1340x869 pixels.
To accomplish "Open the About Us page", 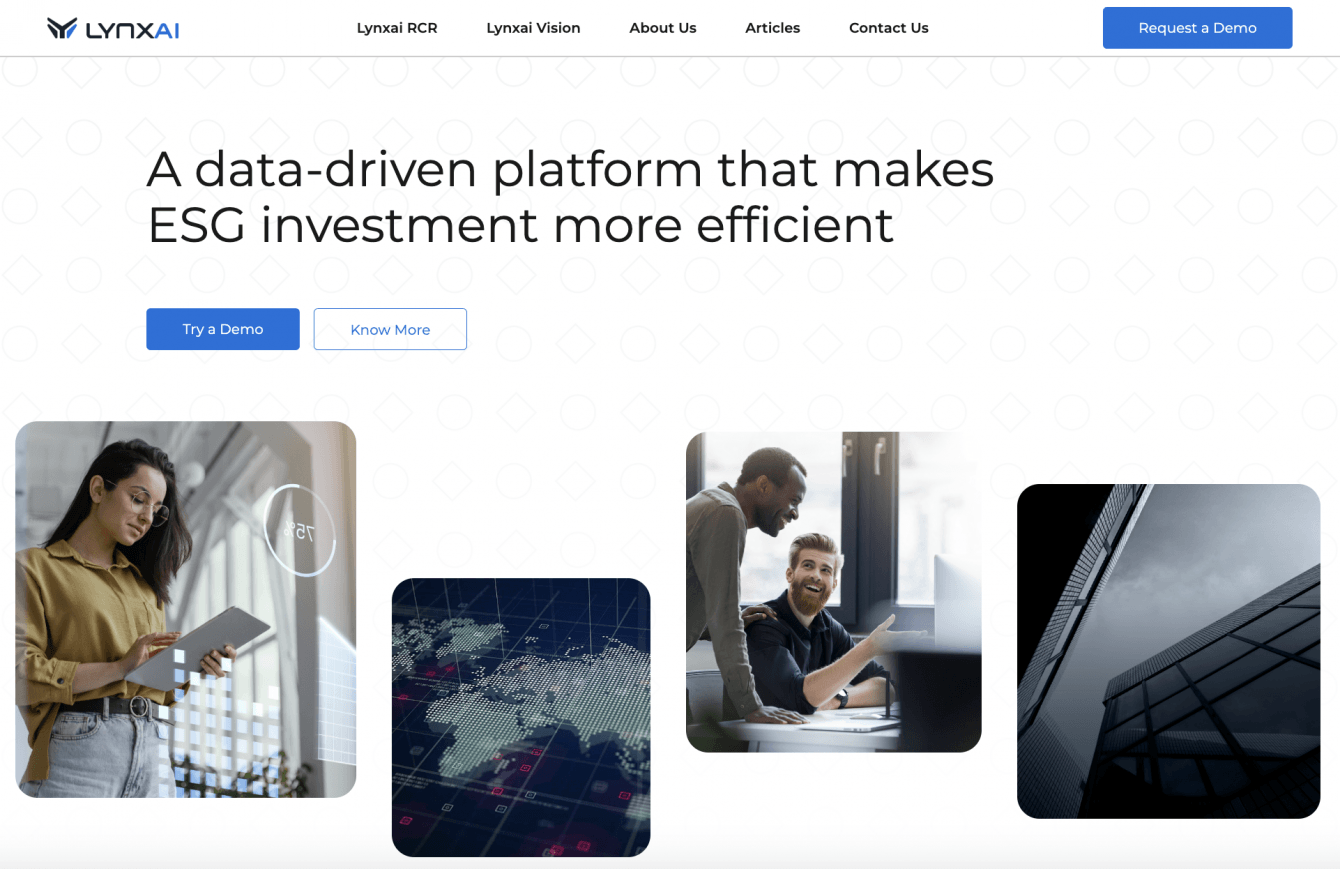I will 663,28.
